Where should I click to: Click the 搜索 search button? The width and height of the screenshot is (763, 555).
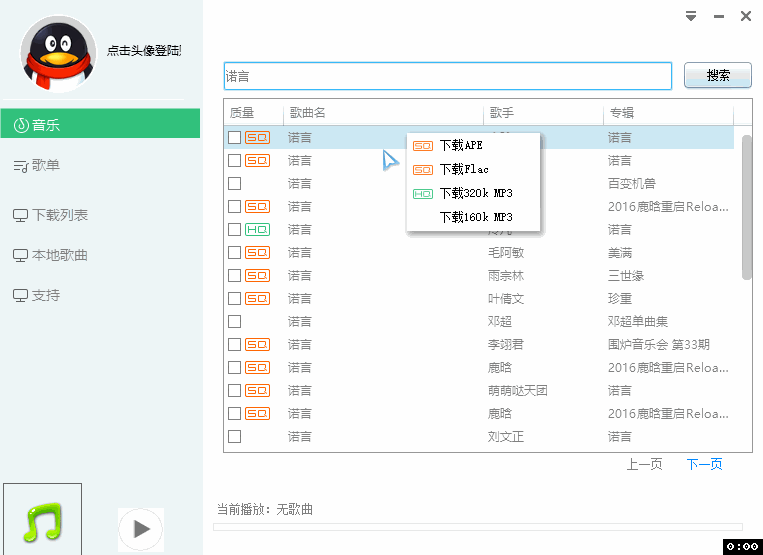(717, 75)
